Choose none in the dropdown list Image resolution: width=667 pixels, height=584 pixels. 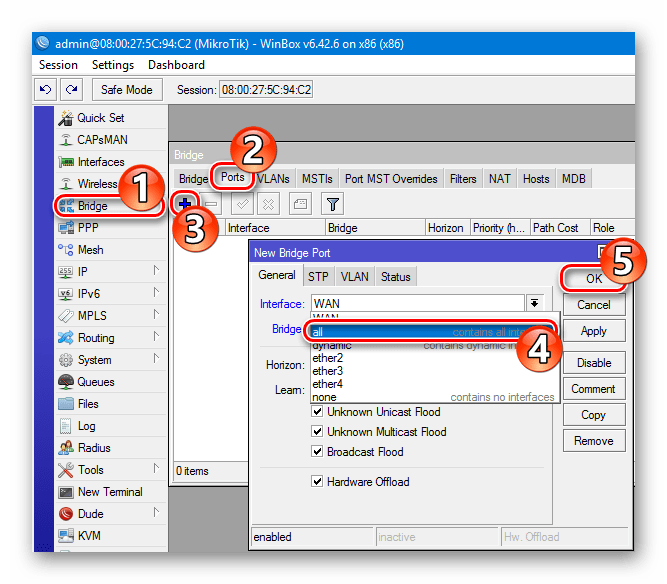[x=434, y=397]
